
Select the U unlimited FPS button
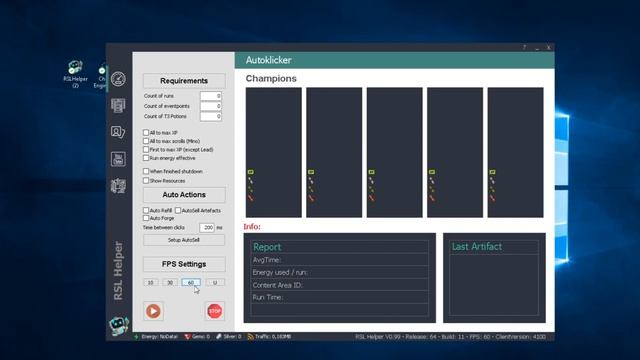coord(215,282)
